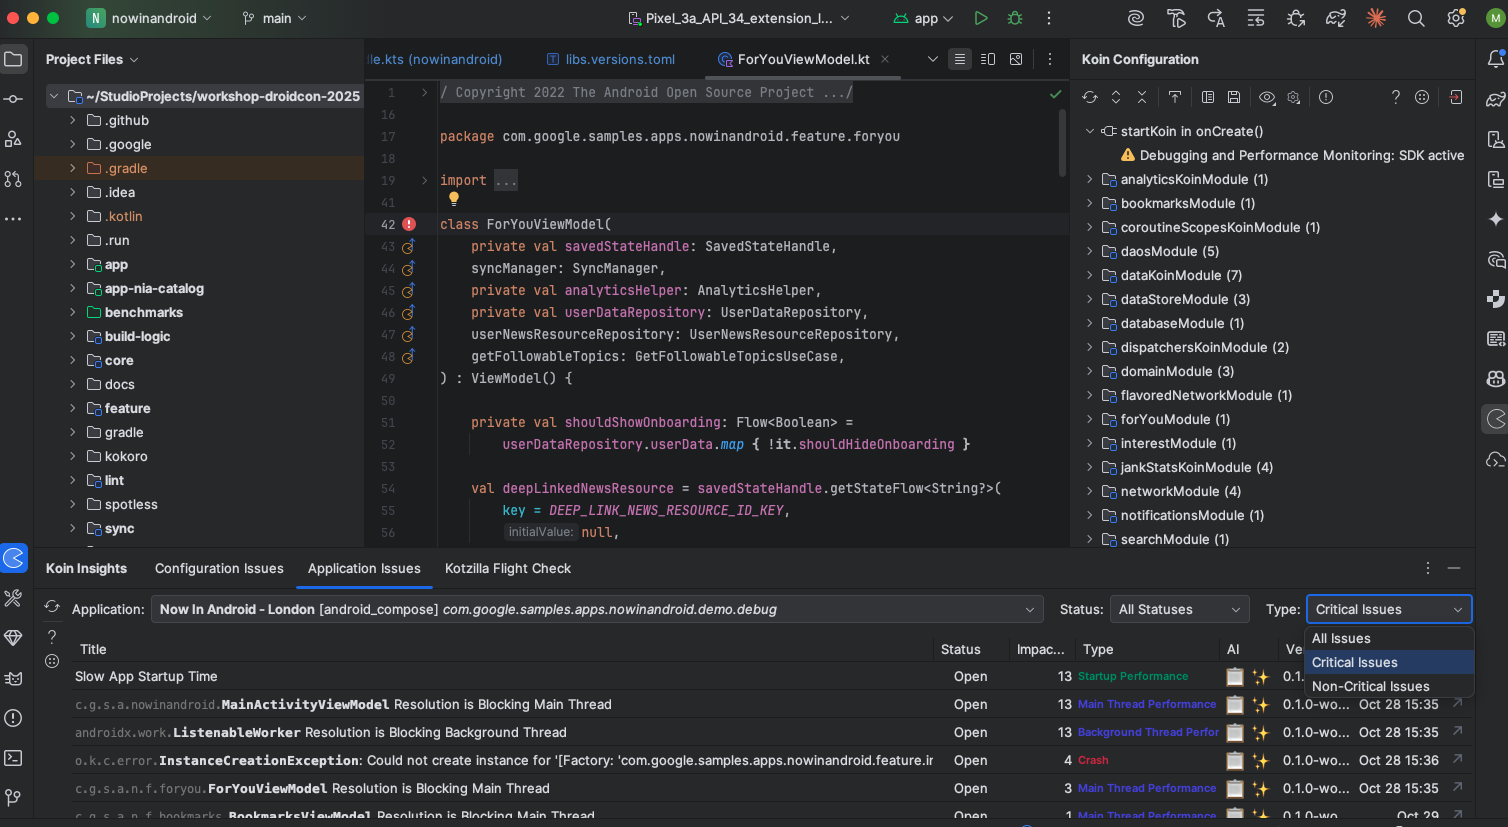The width and height of the screenshot is (1508, 827).
Task: Open Logcat cat icon in left sidebar
Action: tap(13, 678)
